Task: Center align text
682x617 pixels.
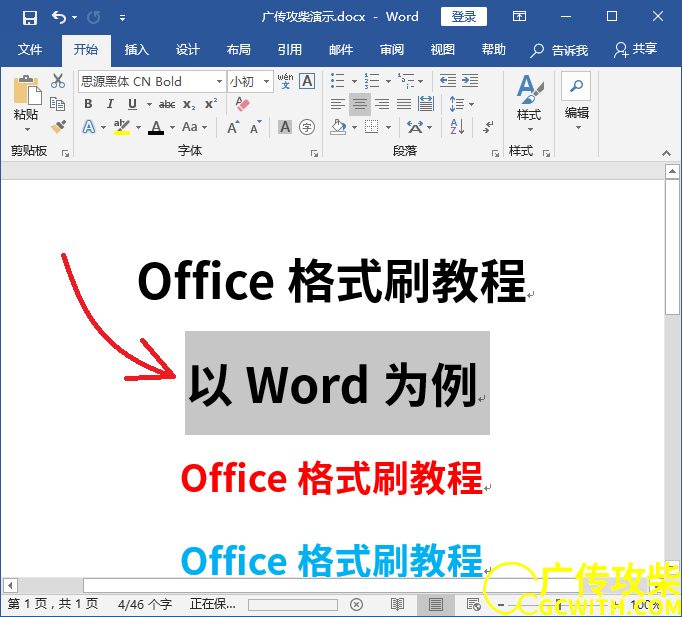Action: (x=360, y=104)
